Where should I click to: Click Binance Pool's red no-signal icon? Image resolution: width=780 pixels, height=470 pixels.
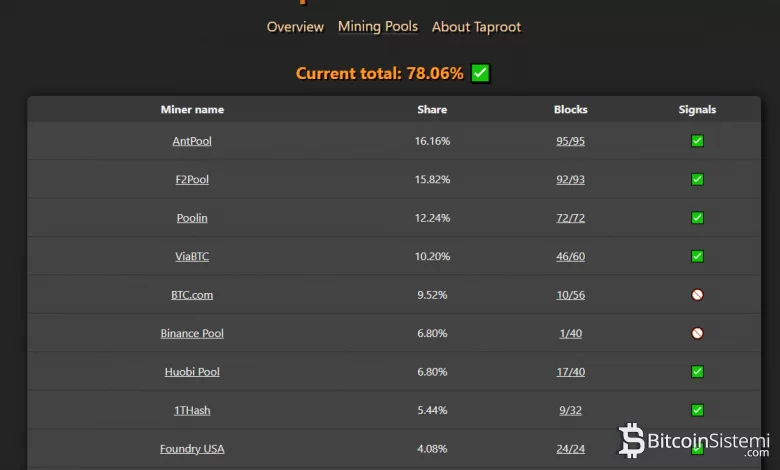point(697,333)
